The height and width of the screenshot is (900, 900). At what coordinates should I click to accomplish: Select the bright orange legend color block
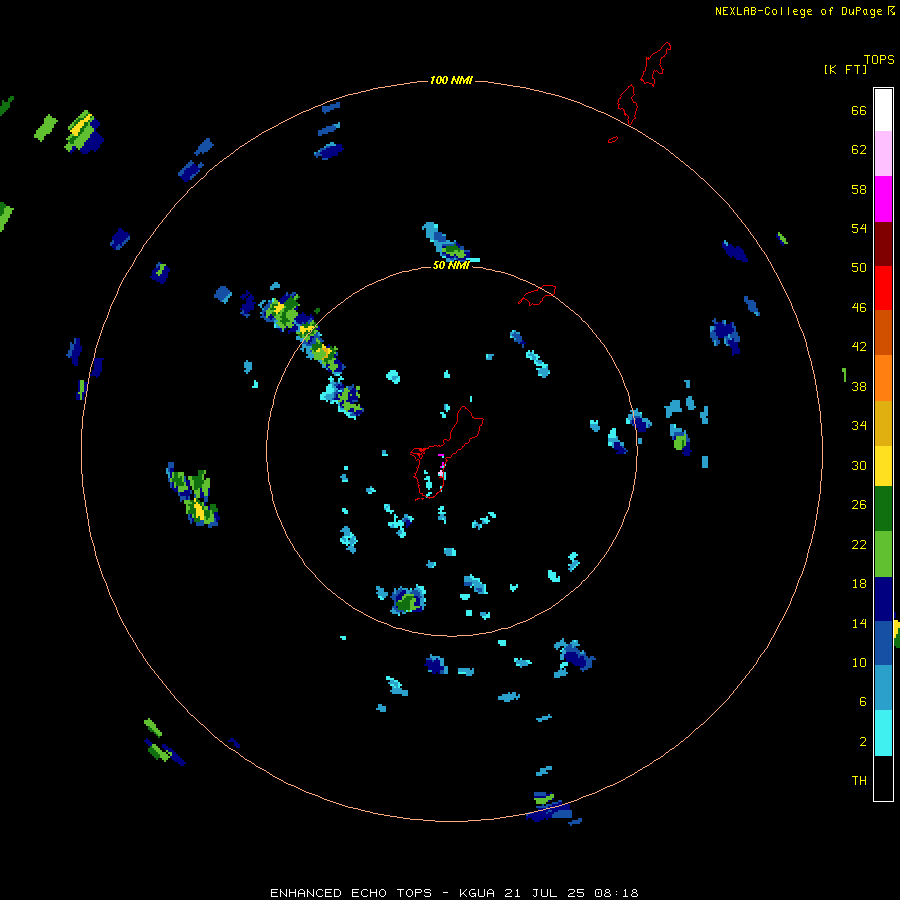click(883, 378)
